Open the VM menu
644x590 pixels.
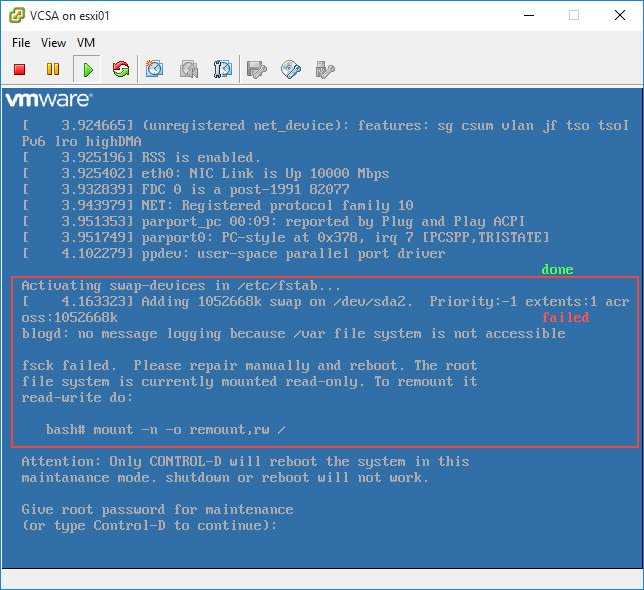point(86,43)
